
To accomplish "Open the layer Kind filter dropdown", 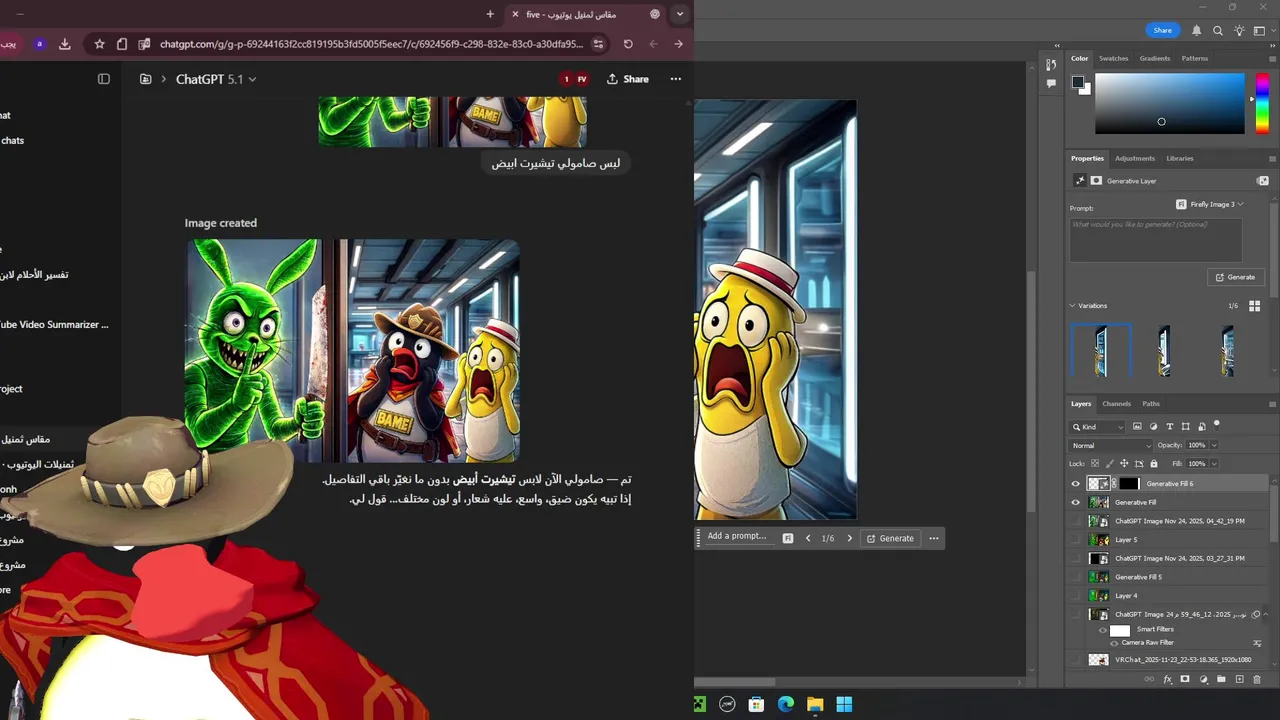I will [1098, 427].
